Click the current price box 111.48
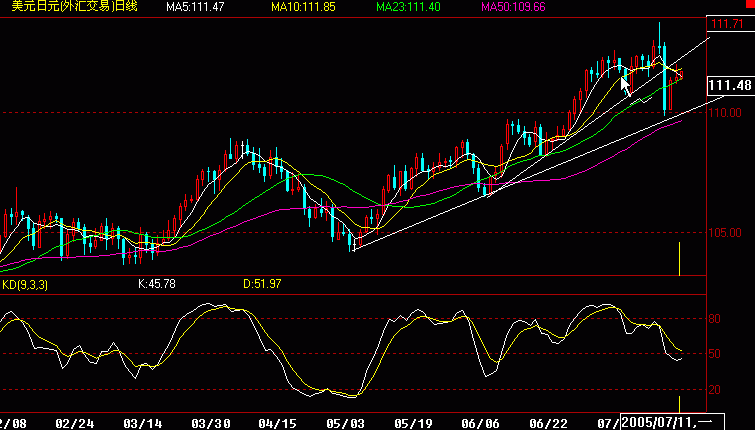 pos(730,86)
